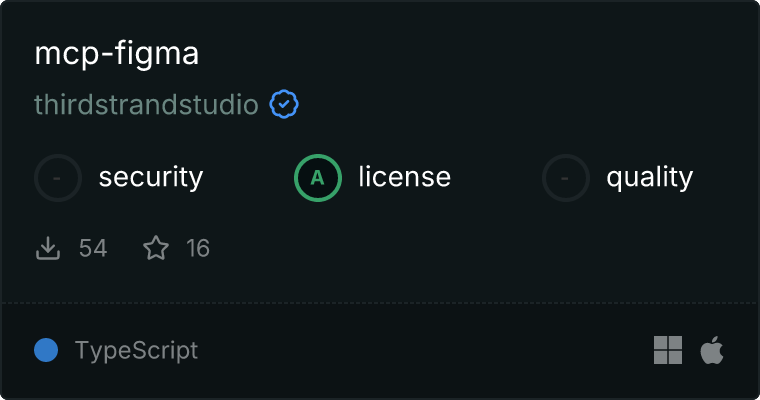Click the 54 downloads count

93,248
